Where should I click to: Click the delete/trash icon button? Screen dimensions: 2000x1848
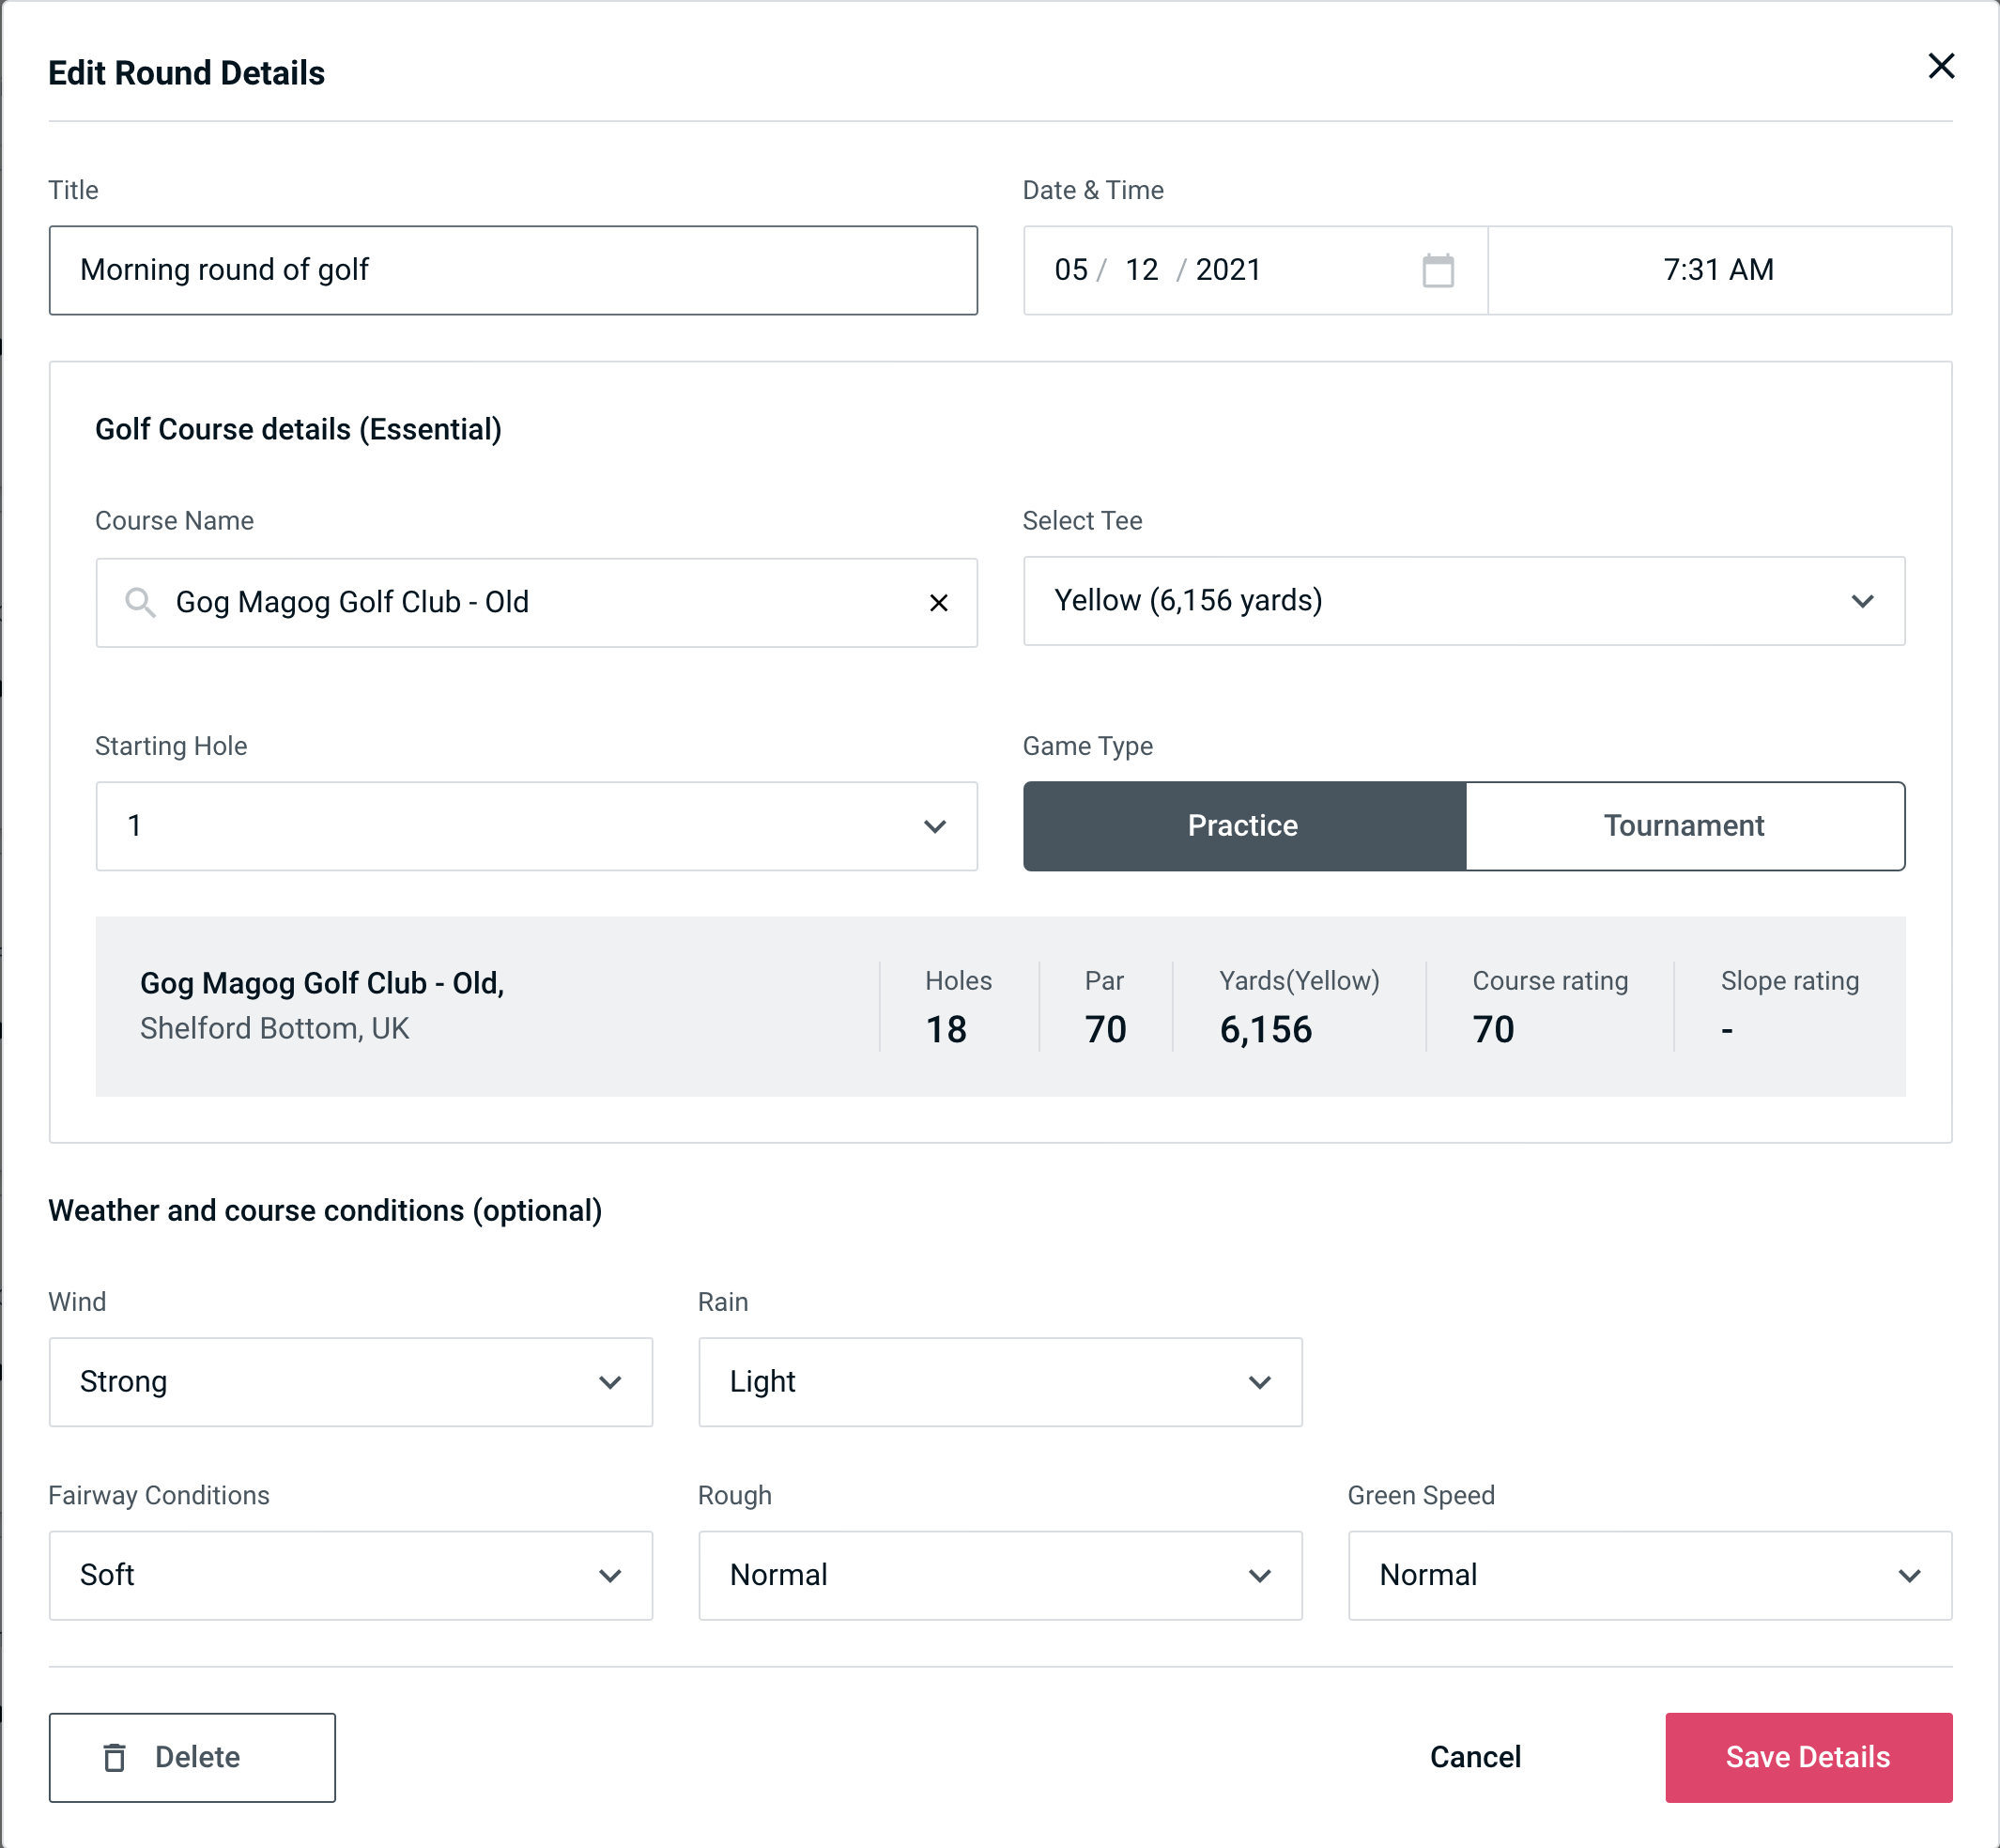(x=116, y=1758)
